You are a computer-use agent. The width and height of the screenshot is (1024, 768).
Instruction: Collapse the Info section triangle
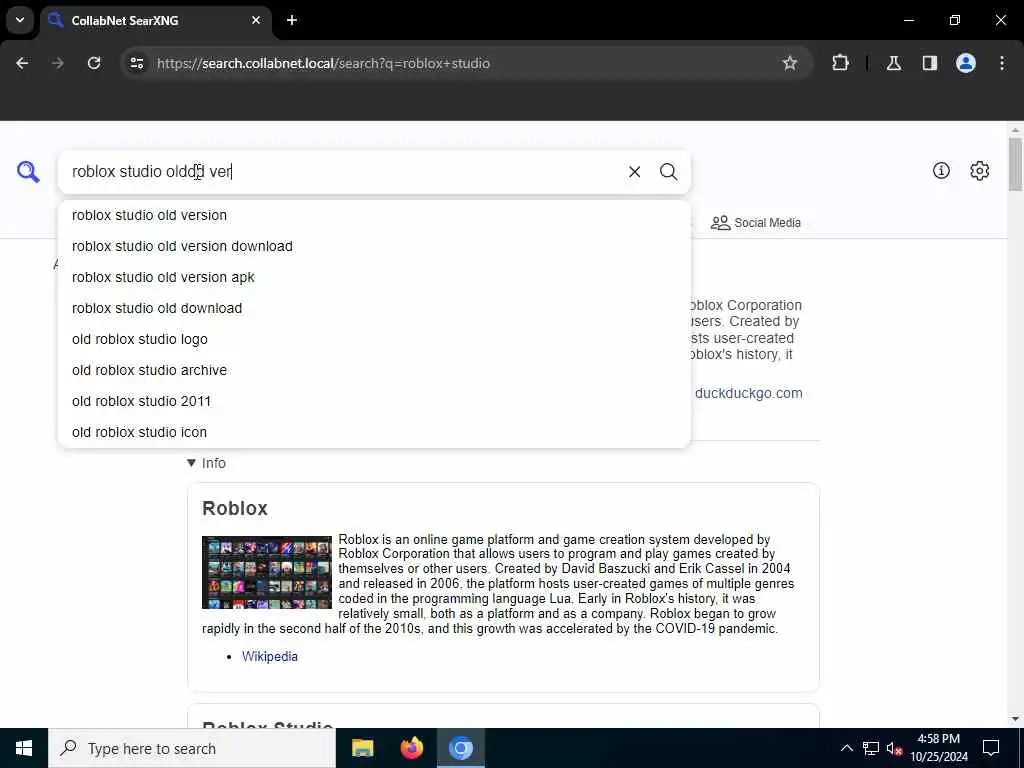(x=191, y=463)
